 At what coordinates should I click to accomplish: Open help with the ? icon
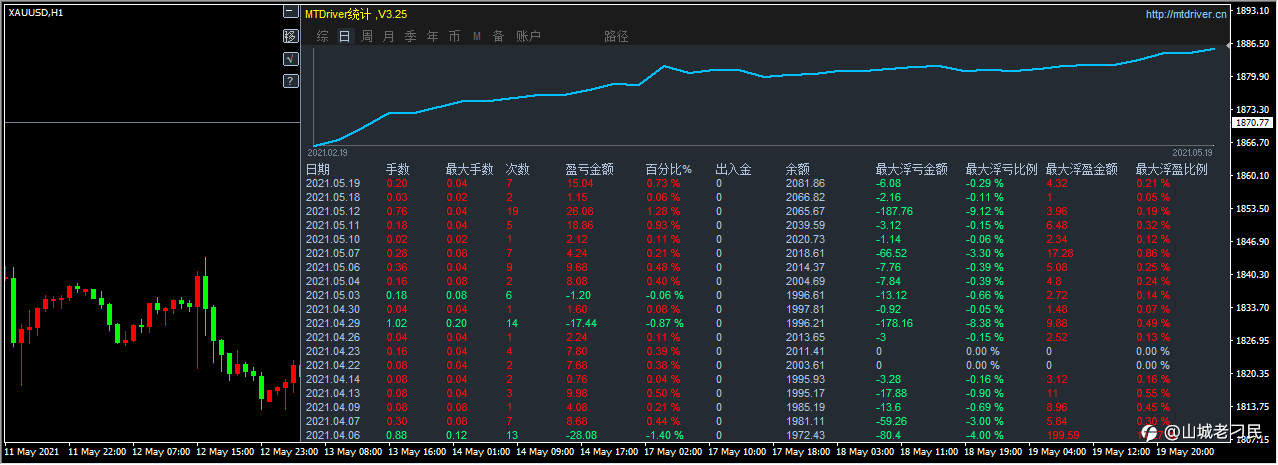(290, 81)
